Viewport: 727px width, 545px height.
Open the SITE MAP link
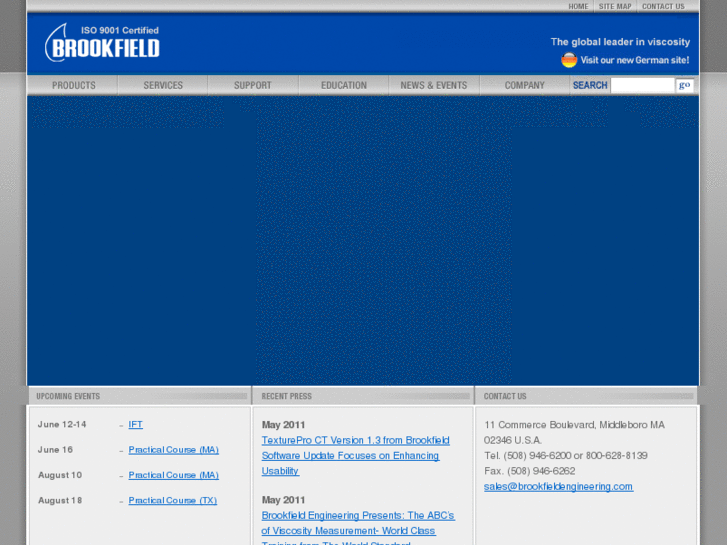(x=615, y=6)
